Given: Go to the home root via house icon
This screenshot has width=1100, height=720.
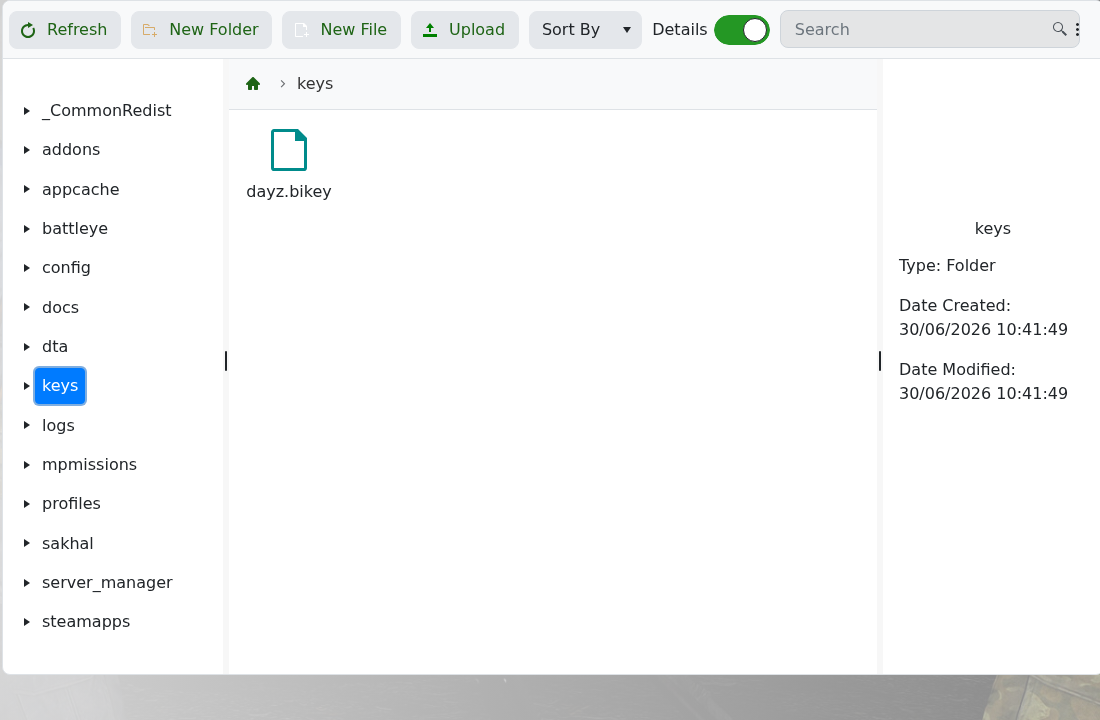Looking at the screenshot, I should pyautogui.click(x=253, y=84).
